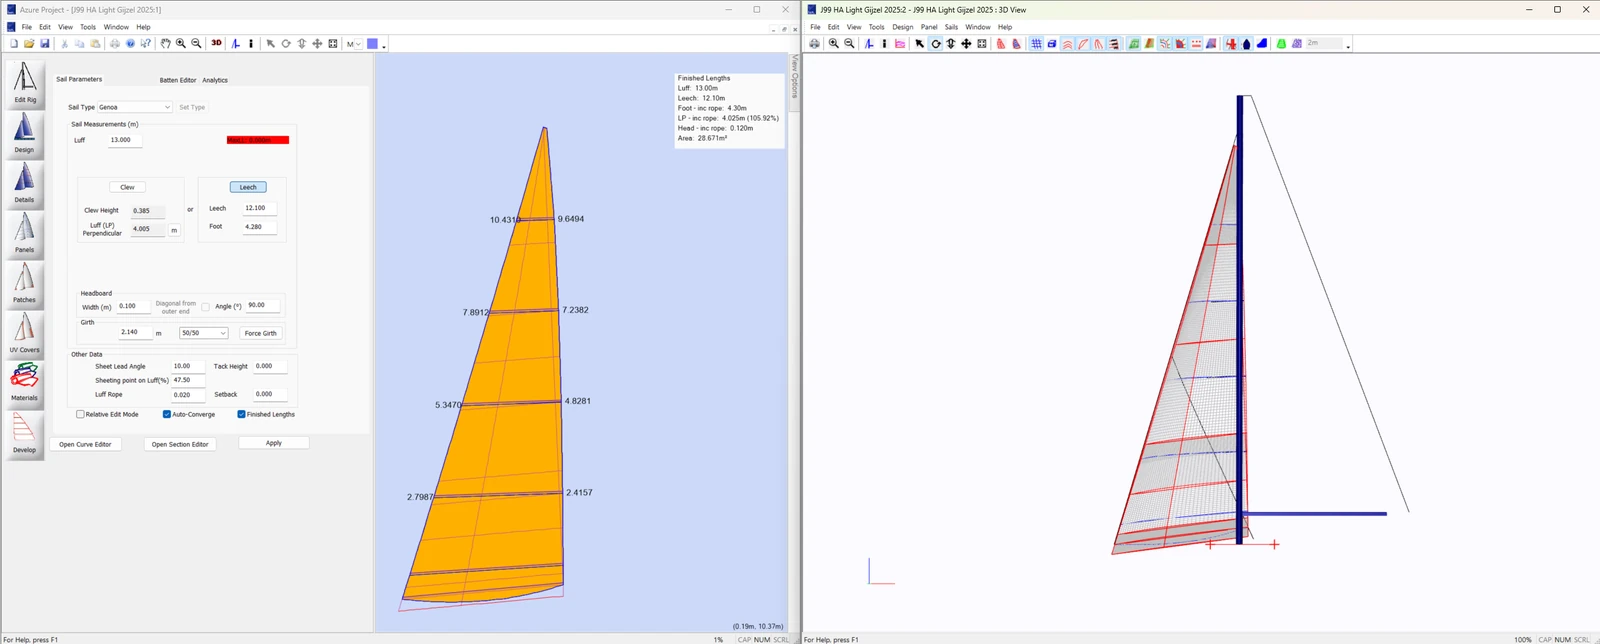Click the dark blue hull icon in the 3D View toolbar
This screenshot has width=1600, height=644.
tap(1246, 44)
